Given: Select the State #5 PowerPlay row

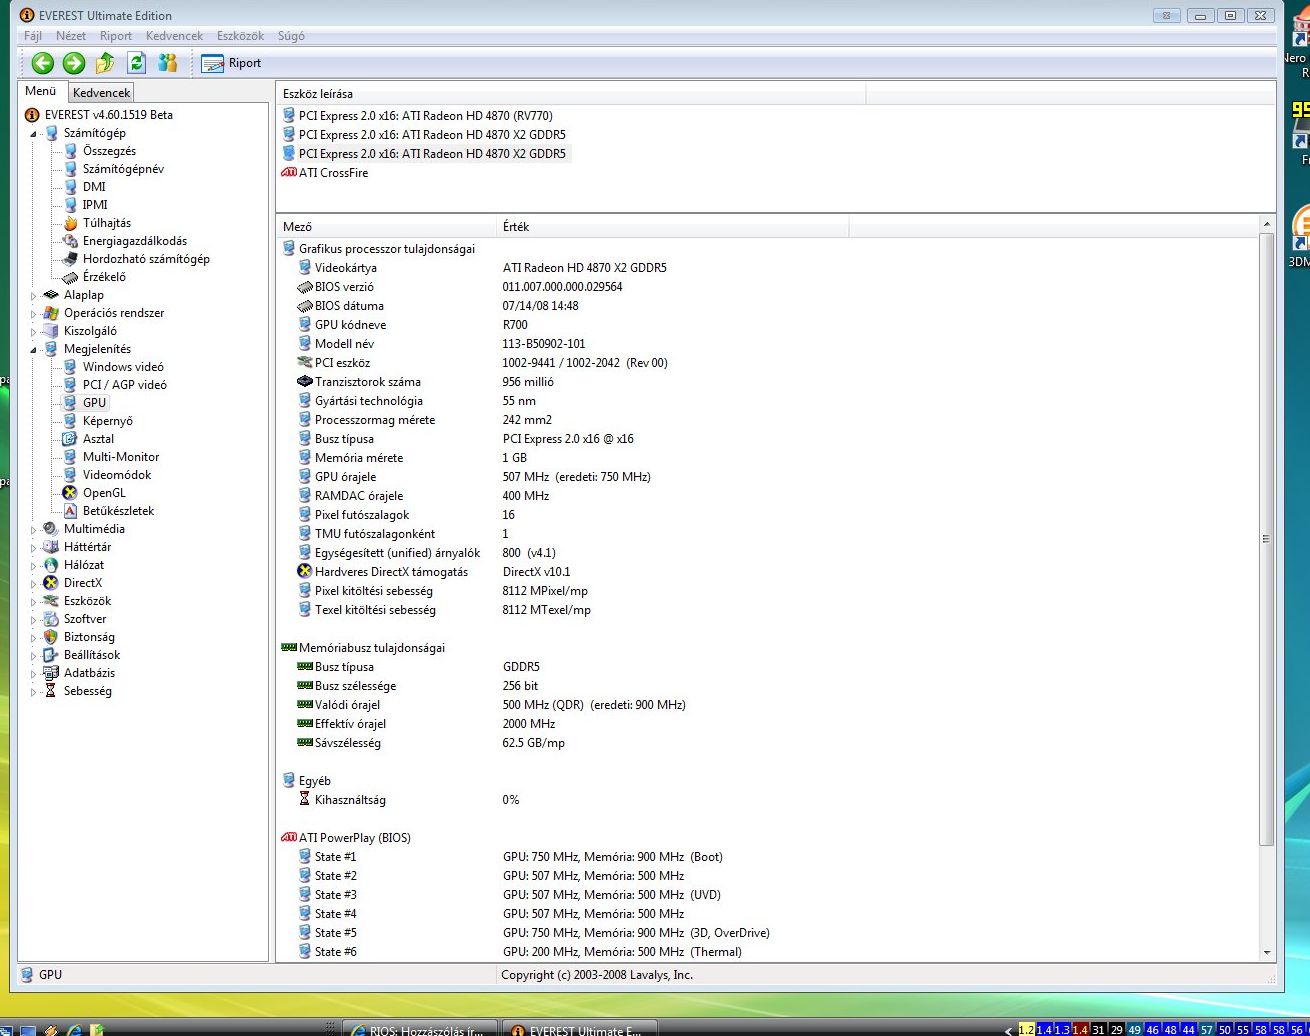Looking at the screenshot, I should click(x=768, y=933).
